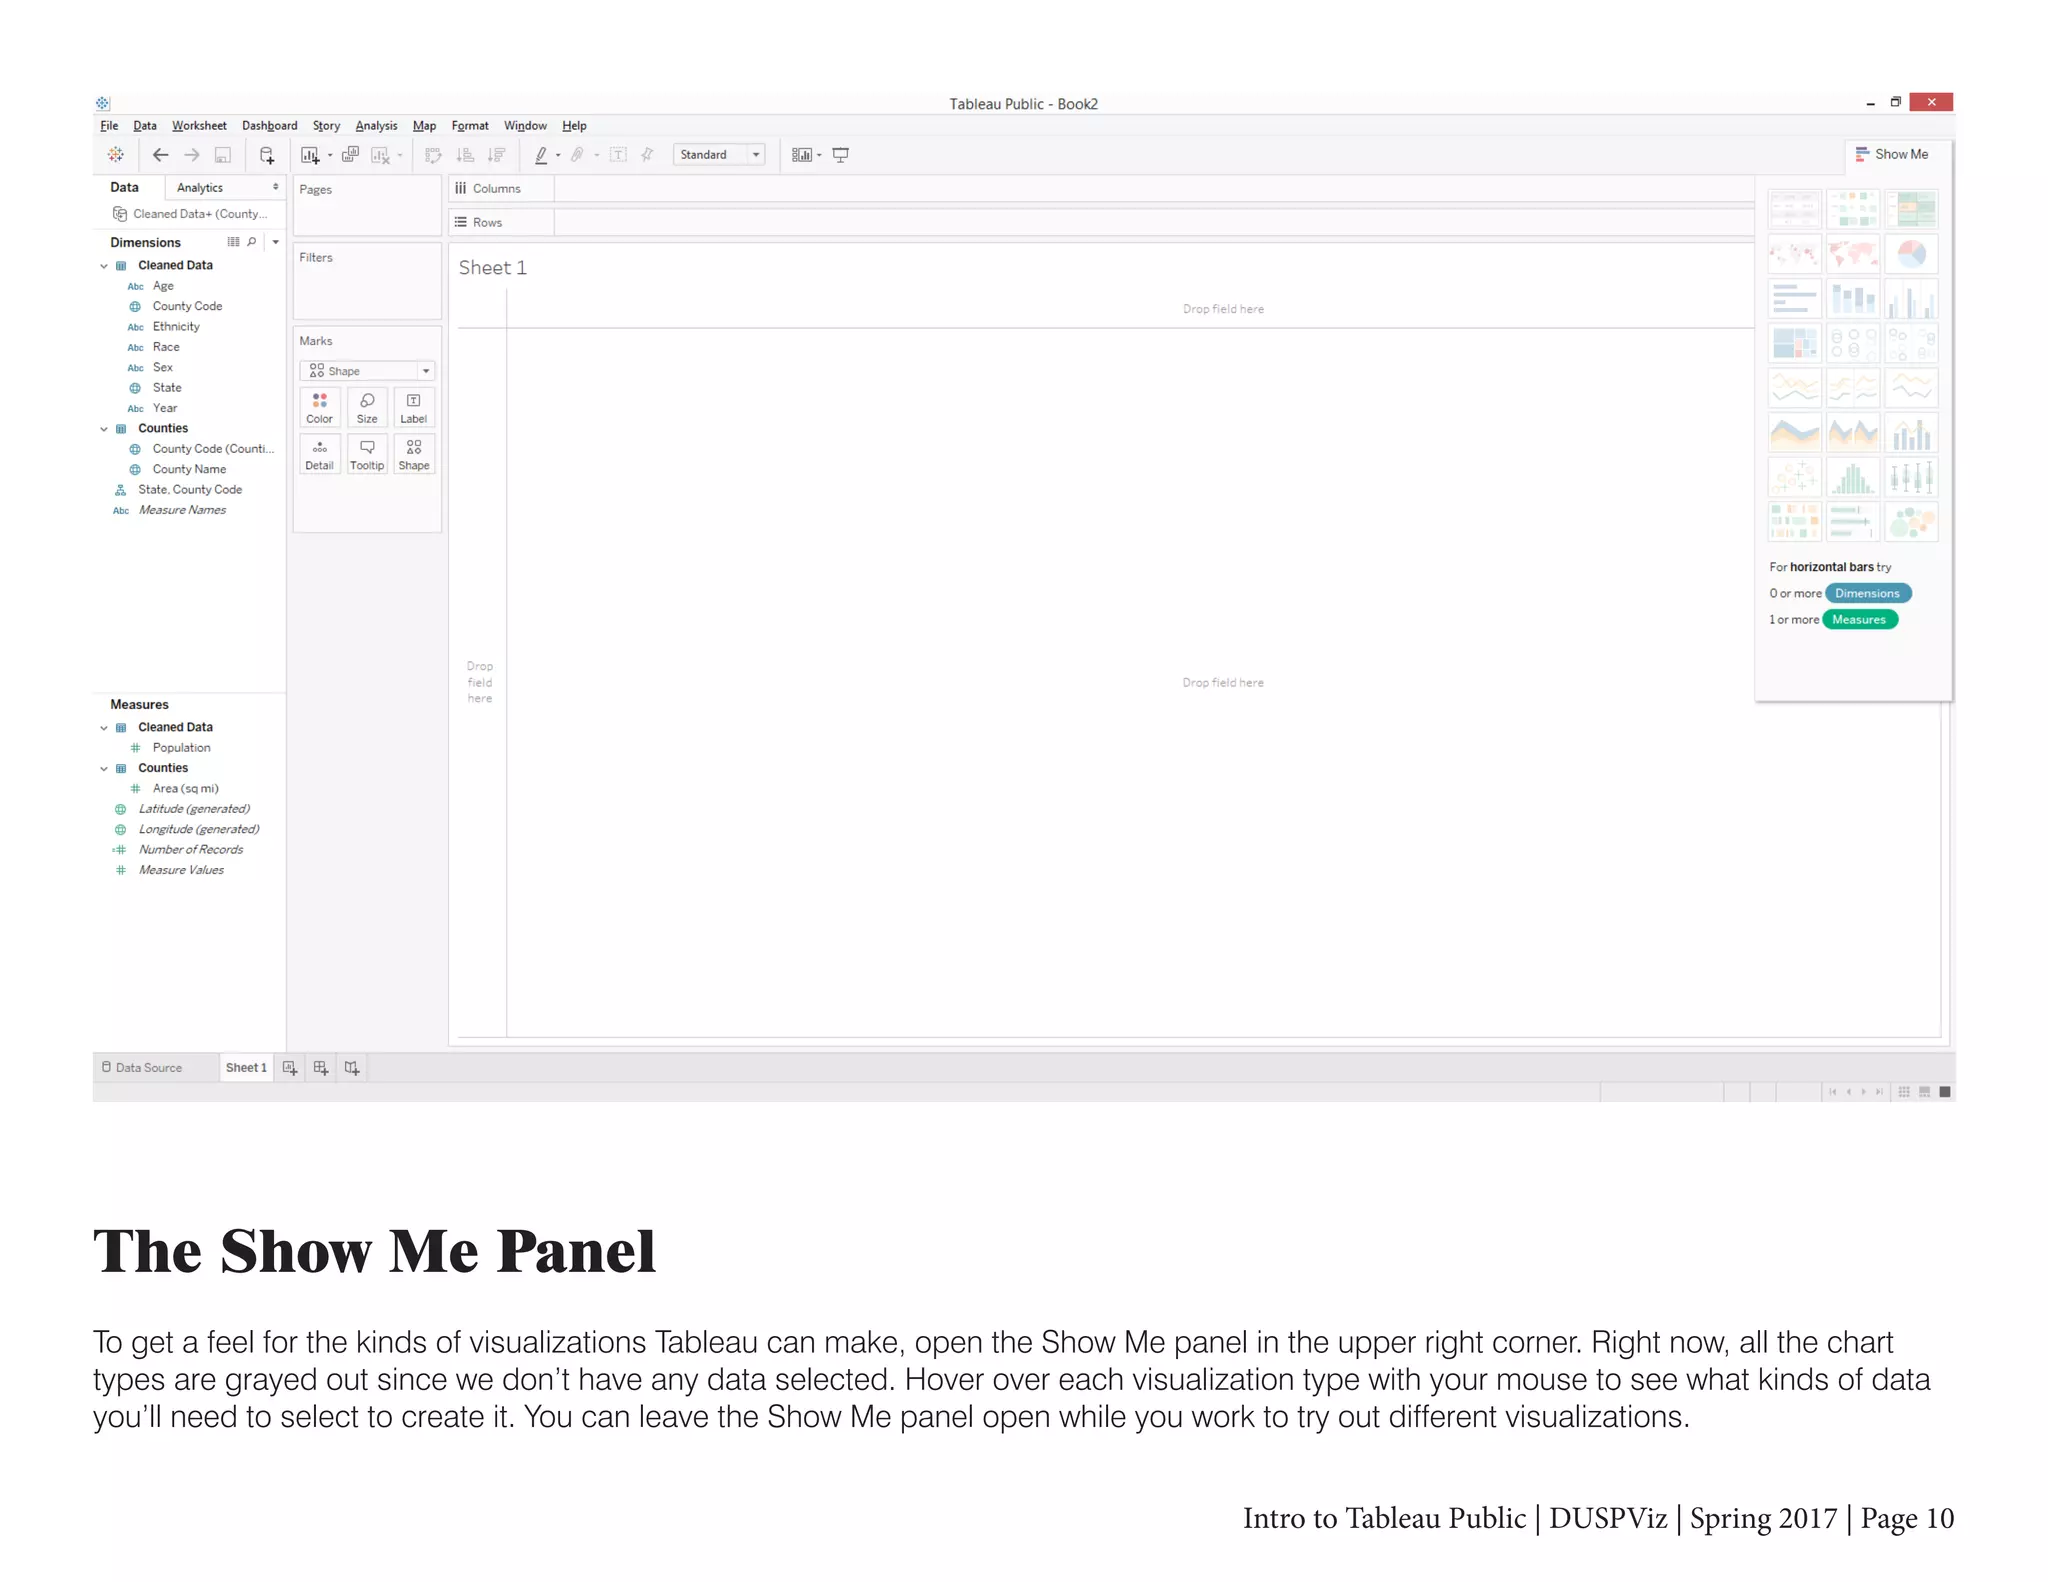Image resolution: width=2048 pixels, height=1582 pixels.
Task: Click the Duplicate sheet icon
Action: 350,155
